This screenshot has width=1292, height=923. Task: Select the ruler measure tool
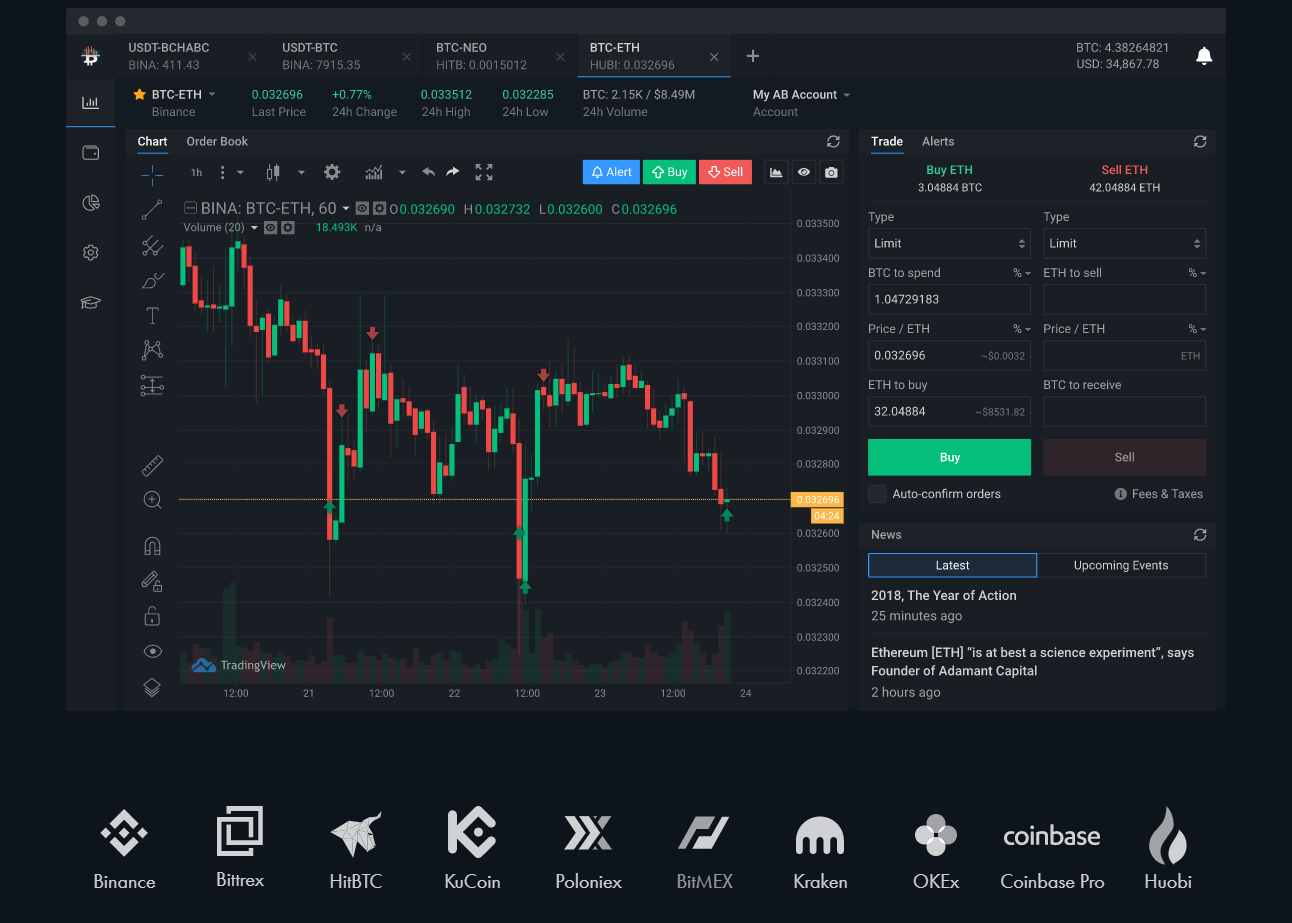(152, 465)
